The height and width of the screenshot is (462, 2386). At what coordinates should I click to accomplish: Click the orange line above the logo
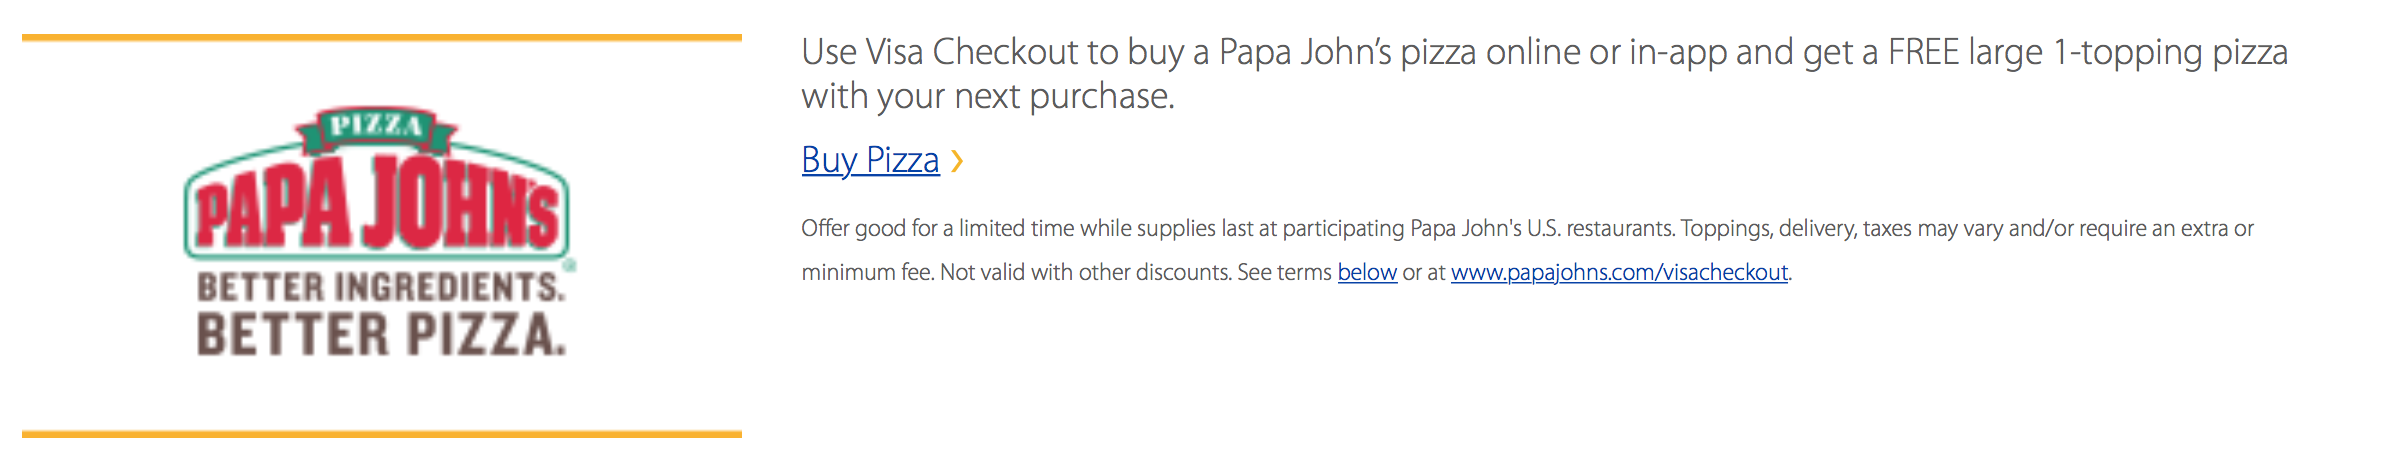click(x=382, y=38)
